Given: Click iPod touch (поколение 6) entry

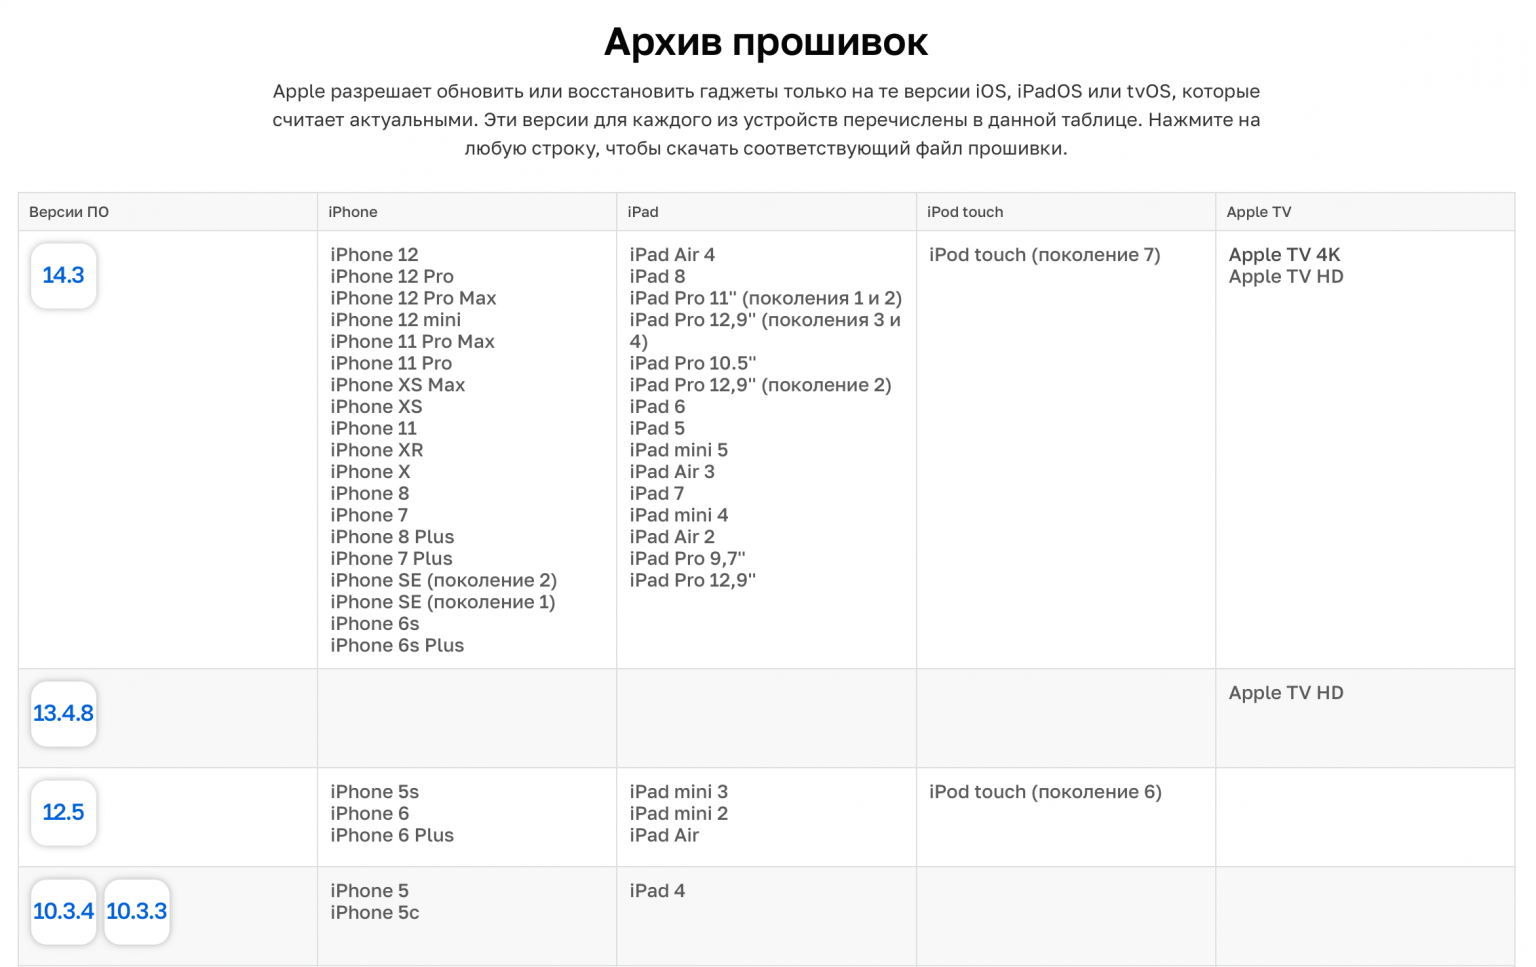Looking at the screenshot, I should coord(1046,792).
